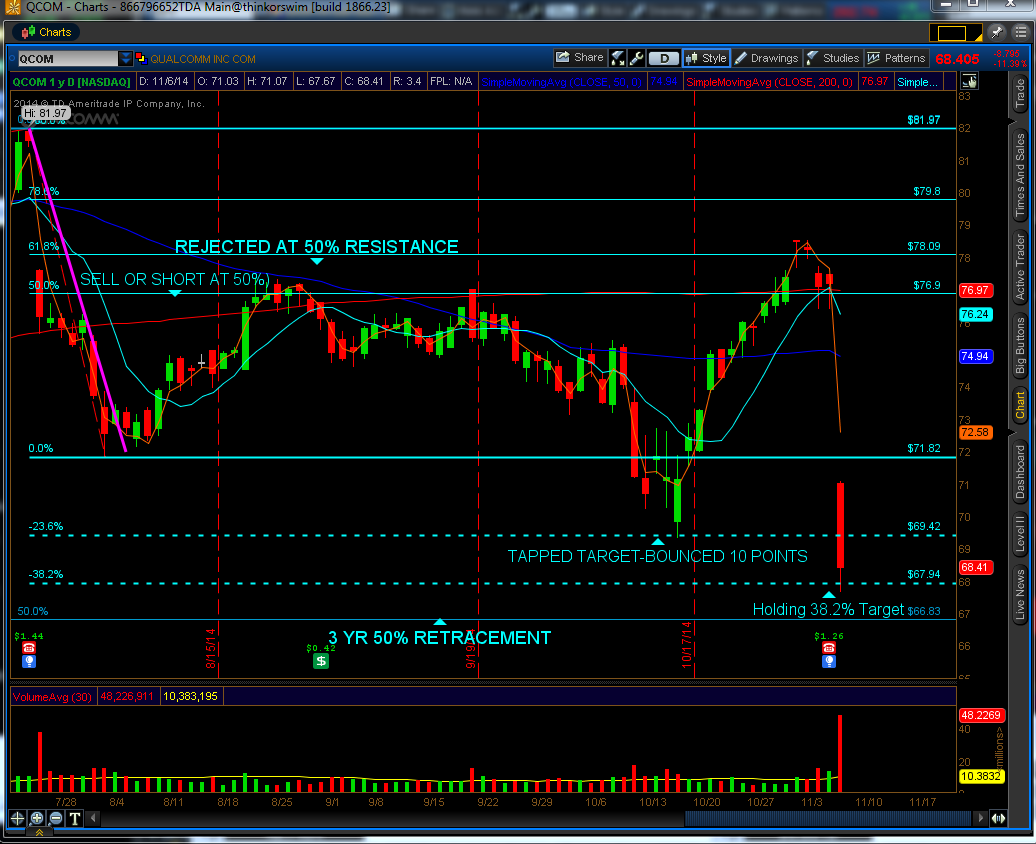
Task: Click the time axis expansion icon
Action: [x=998, y=818]
